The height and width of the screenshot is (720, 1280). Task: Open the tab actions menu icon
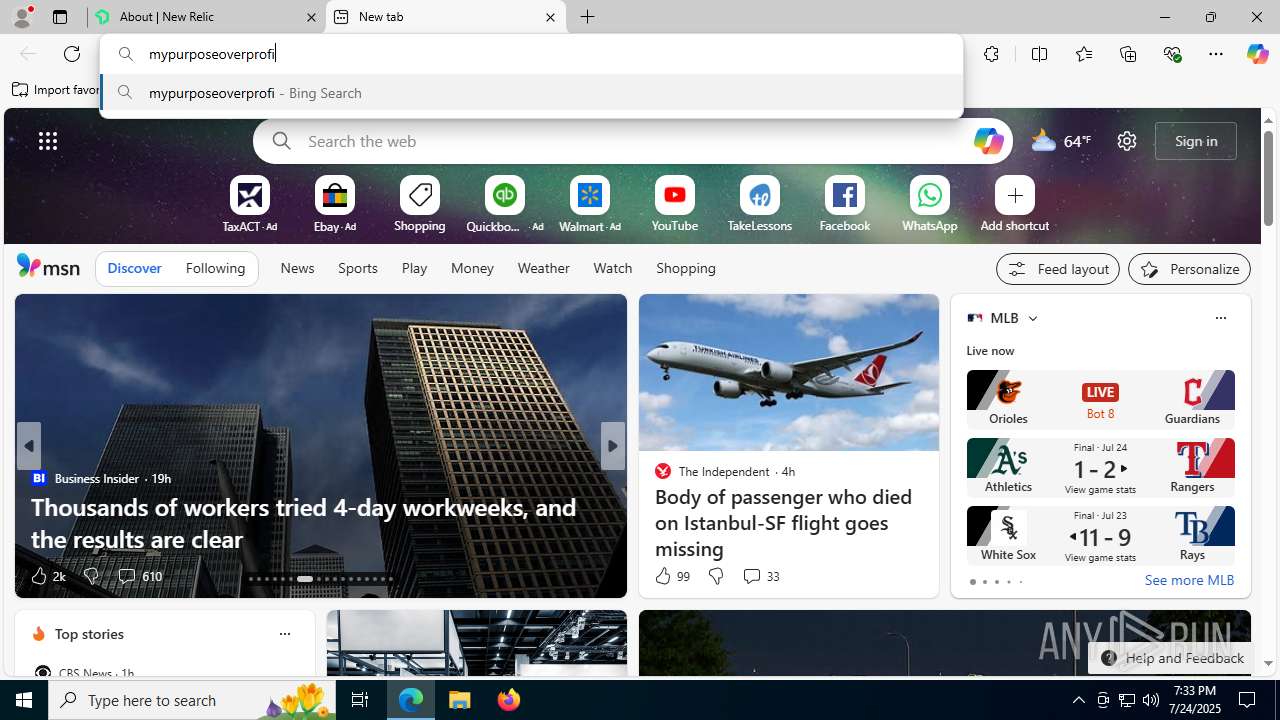(x=60, y=17)
